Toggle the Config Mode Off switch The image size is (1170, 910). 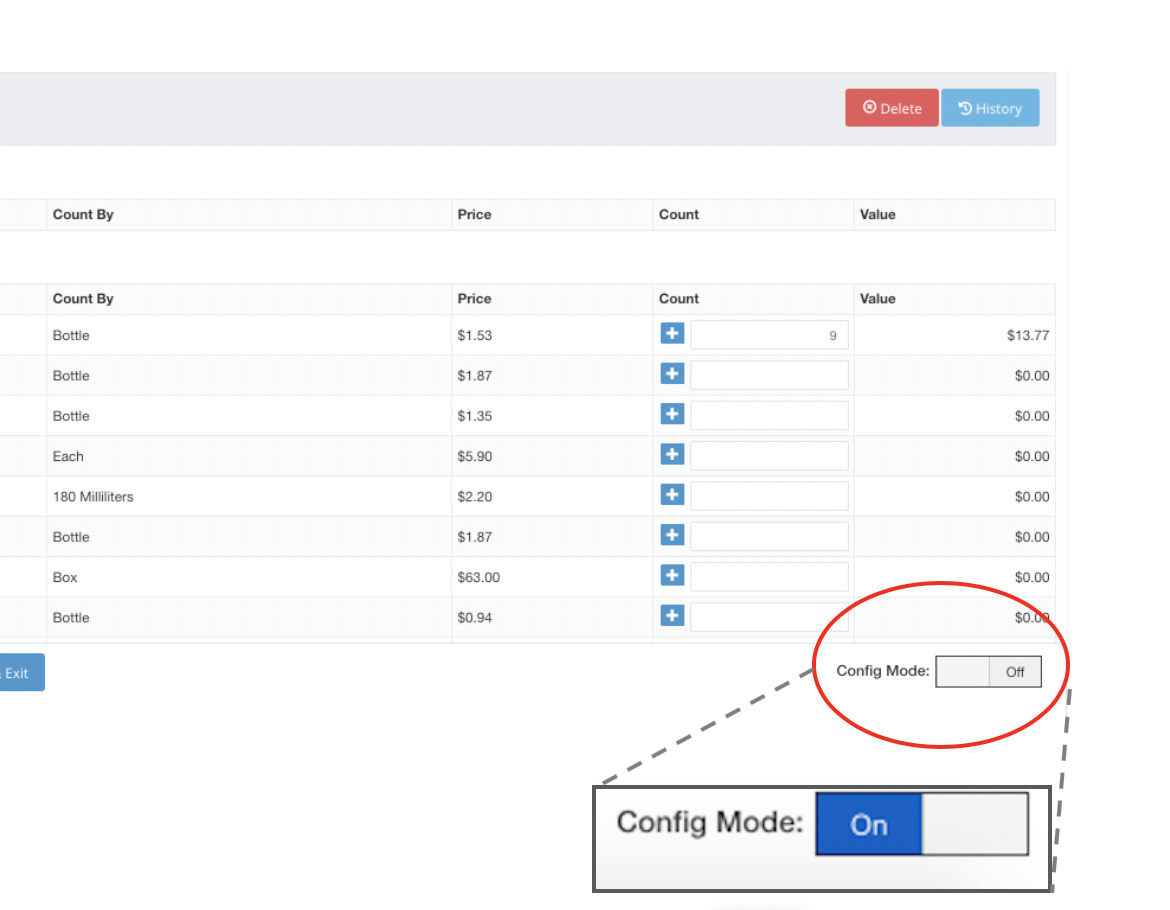click(988, 672)
